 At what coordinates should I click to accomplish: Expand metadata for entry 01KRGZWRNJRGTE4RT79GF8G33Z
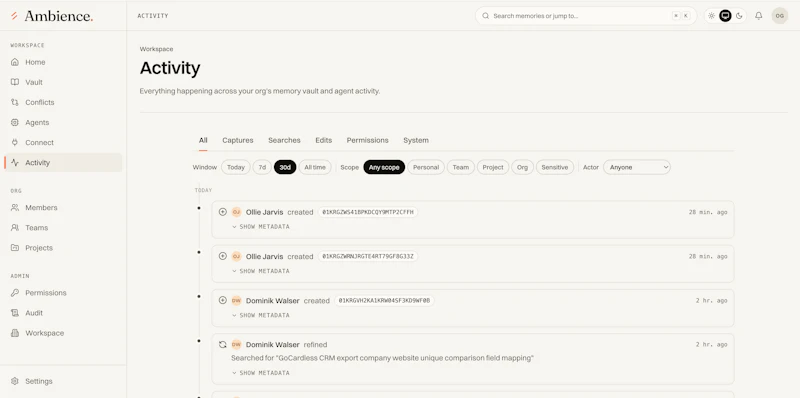pyautogui.click(x=261, y=271)
